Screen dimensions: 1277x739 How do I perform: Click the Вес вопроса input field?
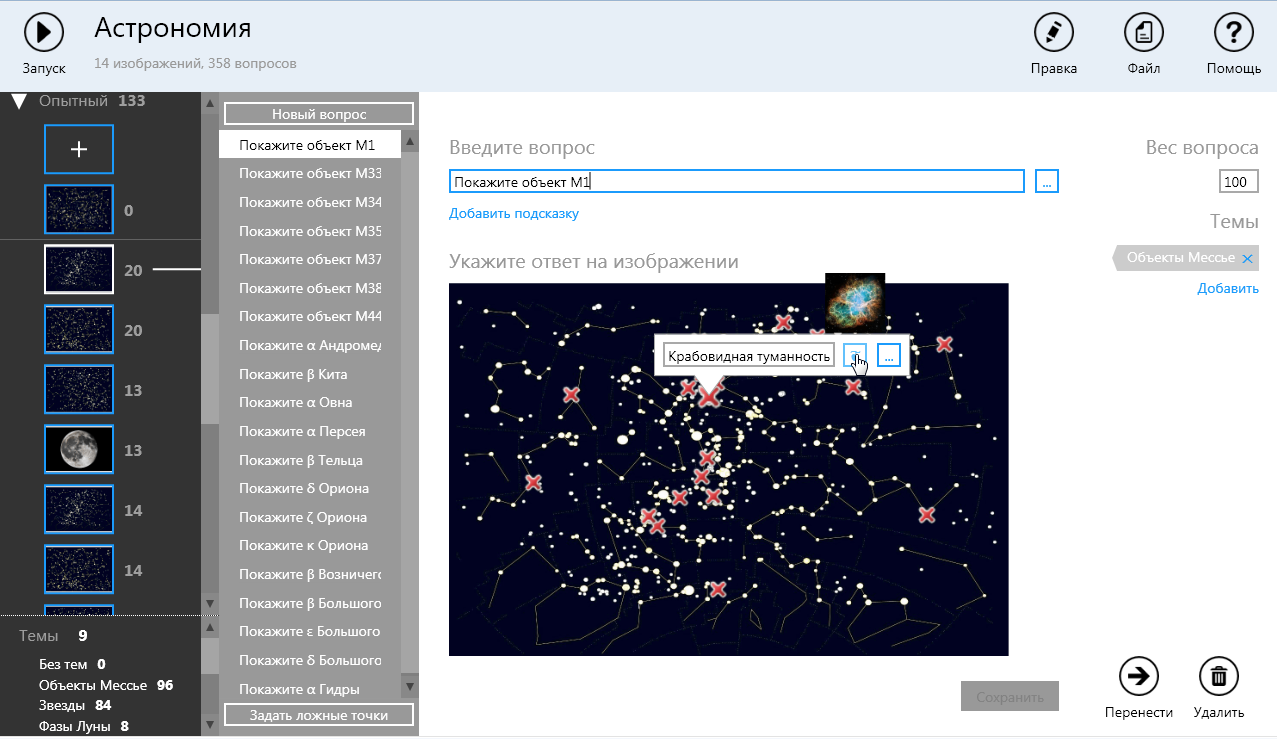point(1238,182)
